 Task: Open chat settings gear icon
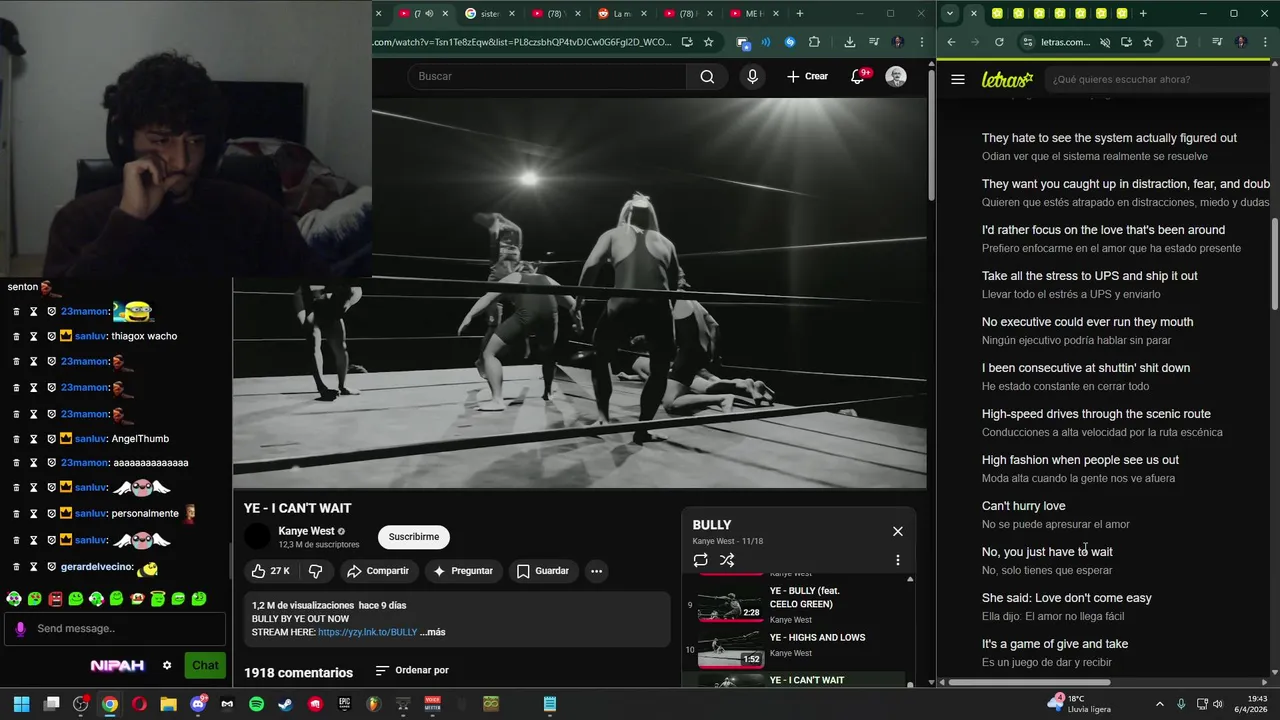(x=167, y=665)
